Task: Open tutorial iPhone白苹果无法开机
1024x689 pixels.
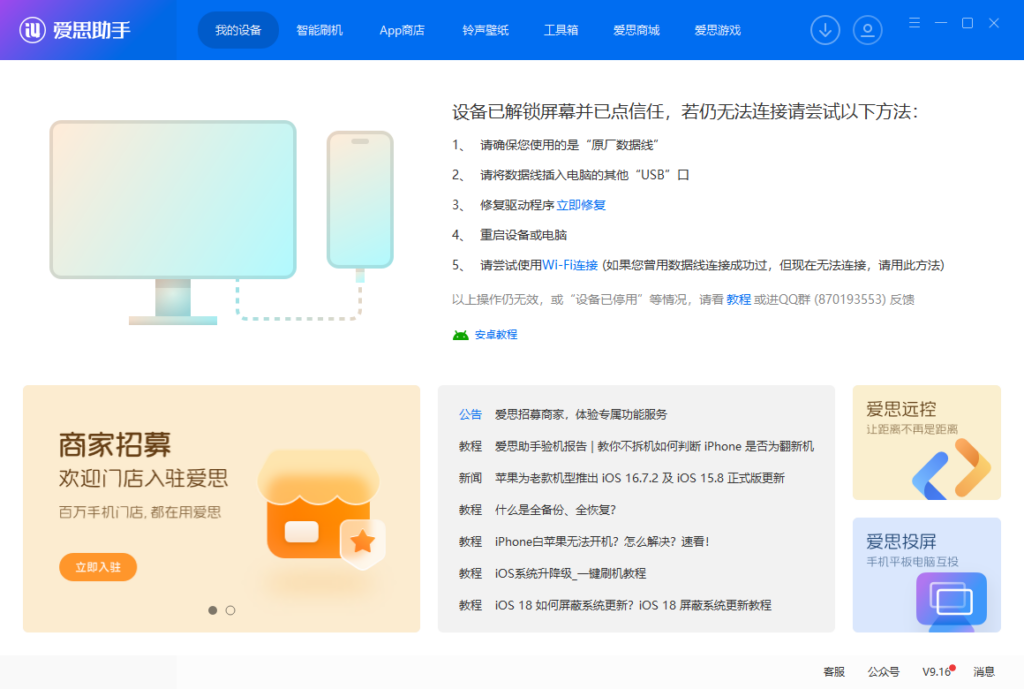Action: coord(601,541)
